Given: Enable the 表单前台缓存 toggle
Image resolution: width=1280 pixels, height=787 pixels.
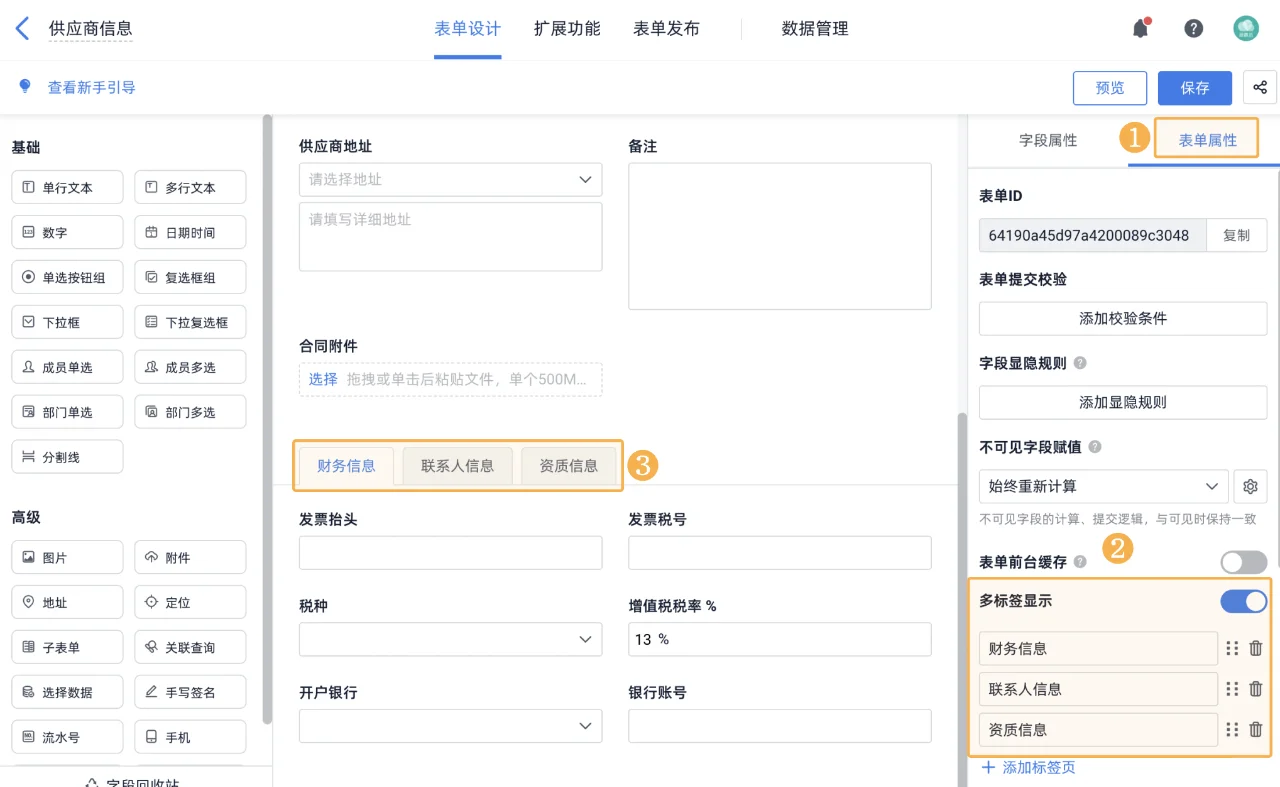Looking at the screenshot, I should (x=1243, y=562).
